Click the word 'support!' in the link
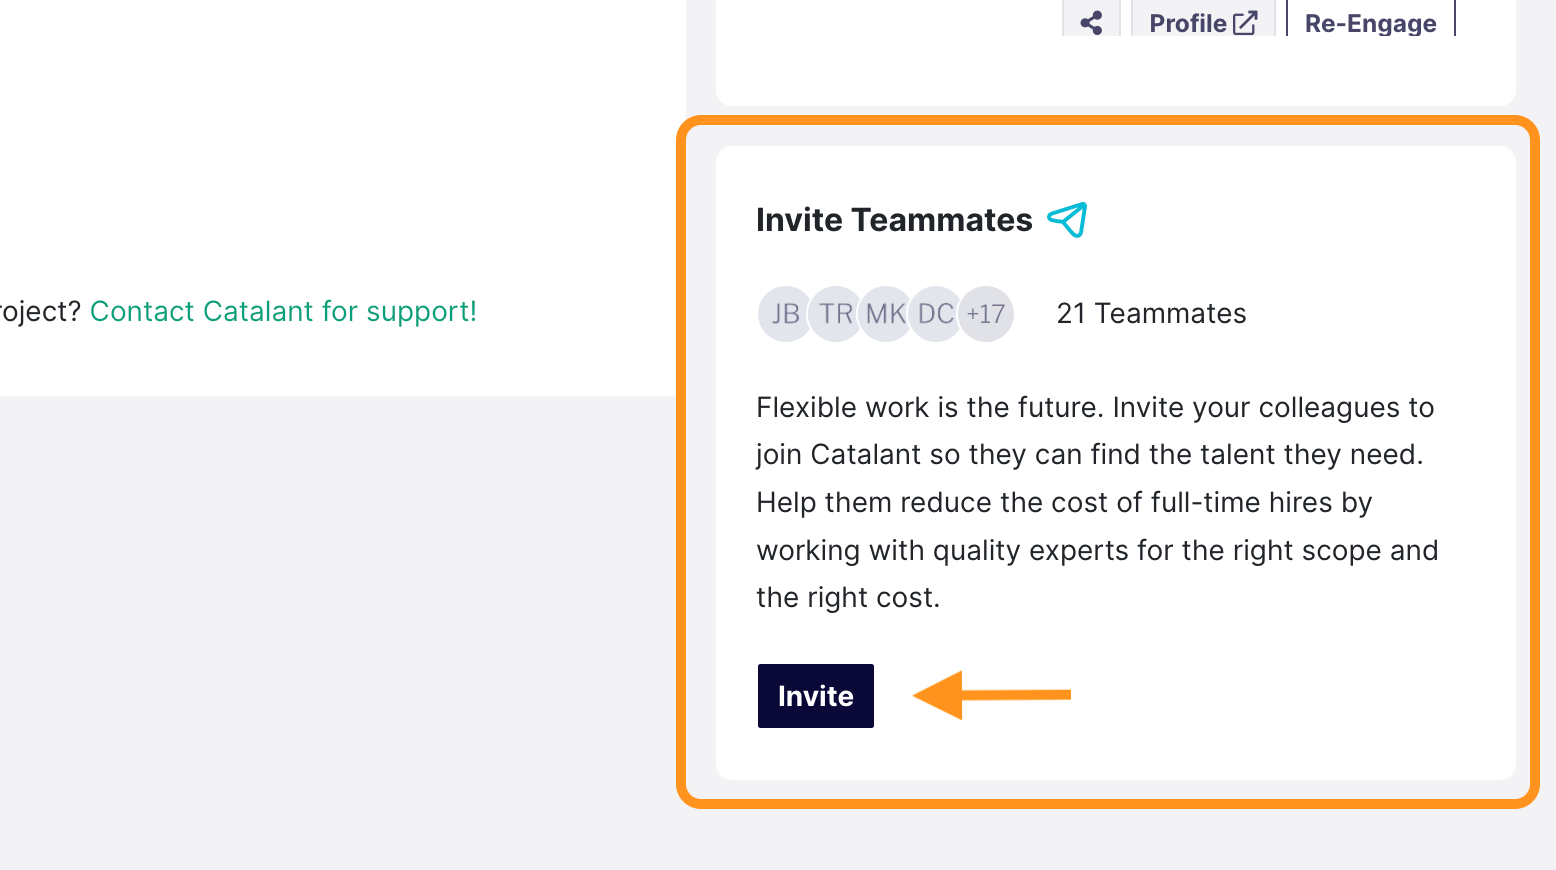The height and width of the screenshot is (870, 1556). [421, 312]
